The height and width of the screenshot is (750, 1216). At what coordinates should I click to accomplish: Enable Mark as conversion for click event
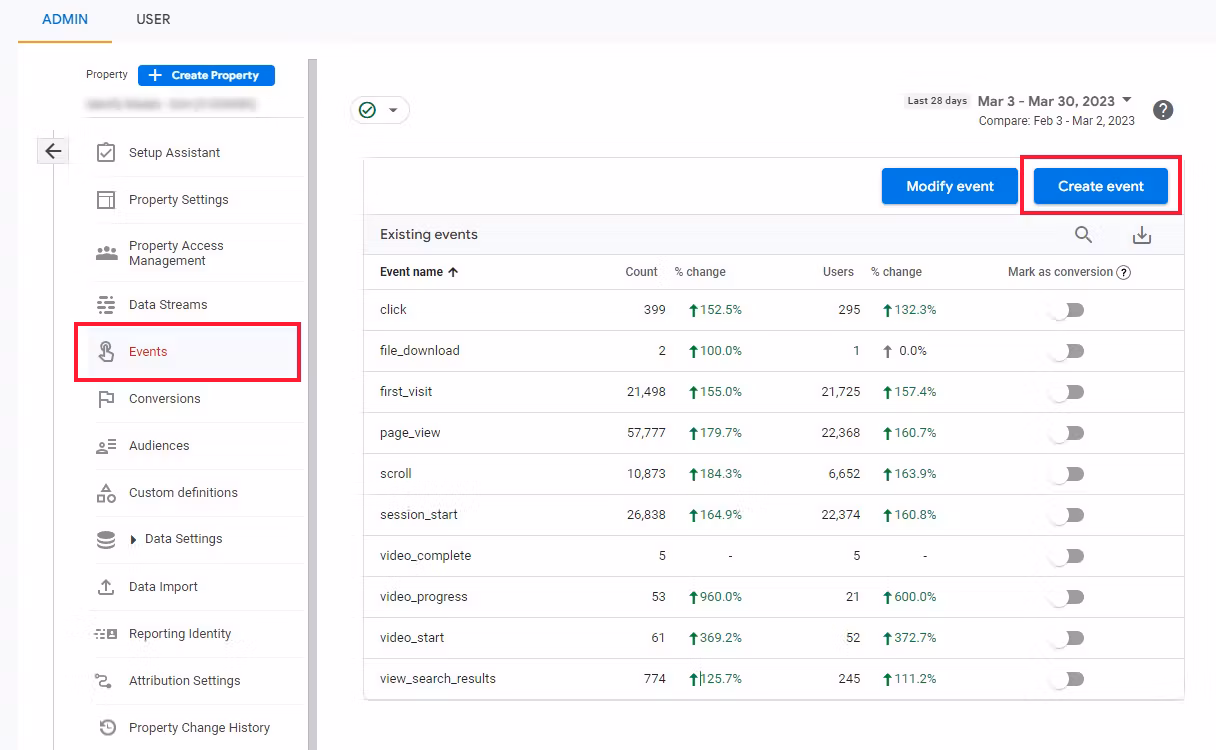[1066, 310]
